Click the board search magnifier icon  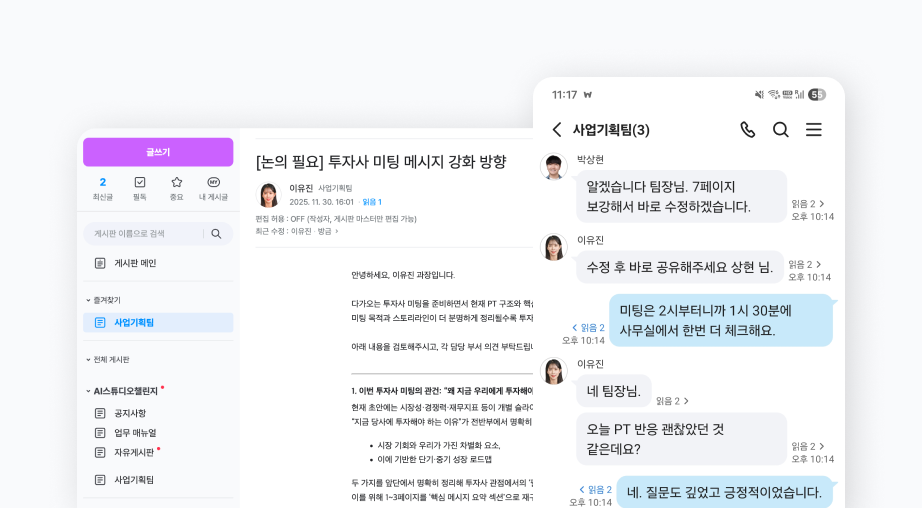[216, 233]
